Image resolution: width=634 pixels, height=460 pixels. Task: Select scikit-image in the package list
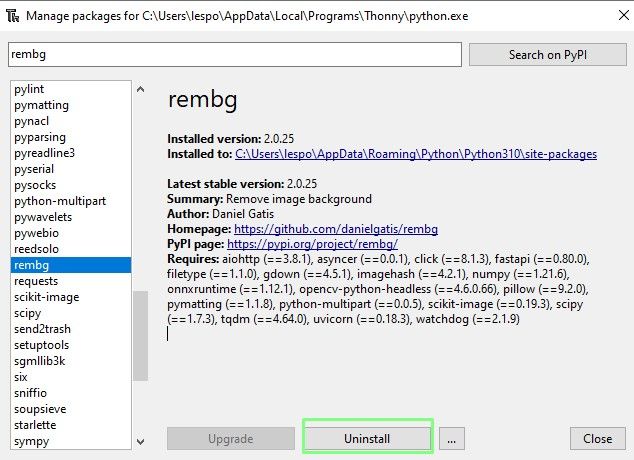46,297
